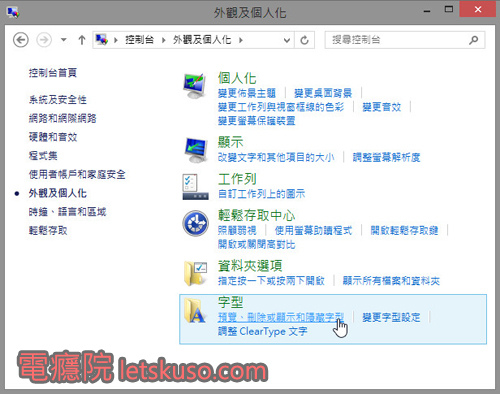Open 硬體和音效 category

[x=53, y=137]
